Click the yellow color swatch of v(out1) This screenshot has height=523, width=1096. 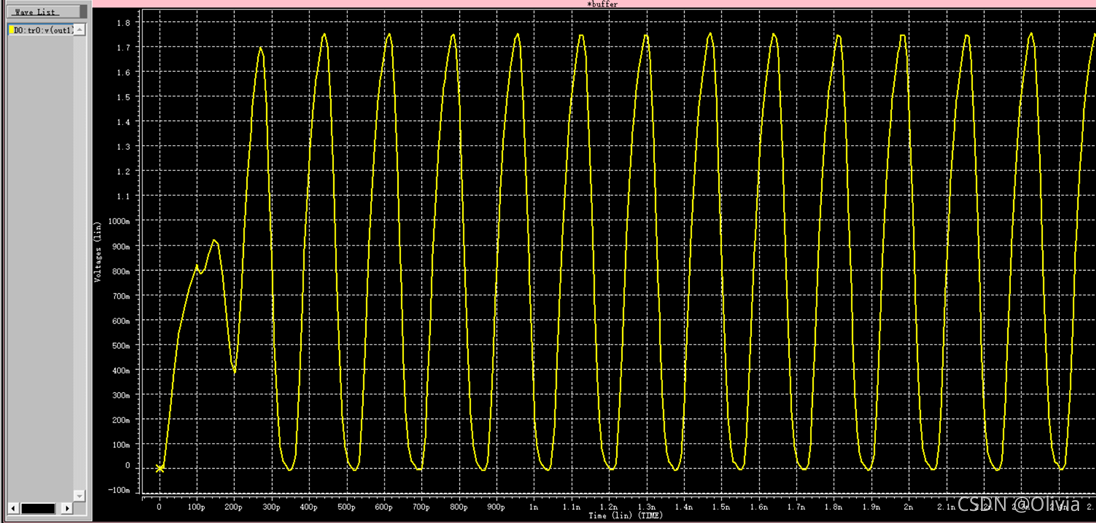tap(10, 29)
